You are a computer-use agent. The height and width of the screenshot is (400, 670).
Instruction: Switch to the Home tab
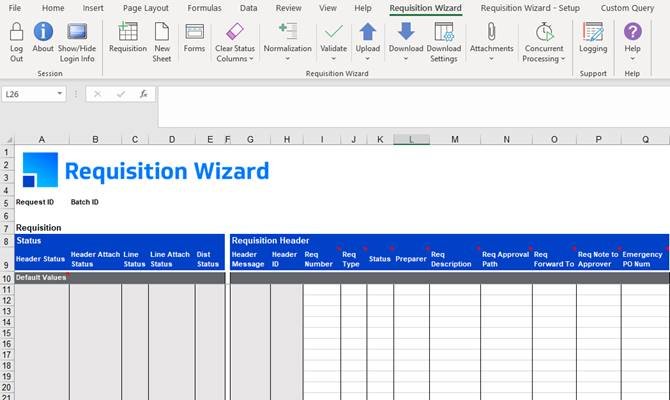(53, 8)
